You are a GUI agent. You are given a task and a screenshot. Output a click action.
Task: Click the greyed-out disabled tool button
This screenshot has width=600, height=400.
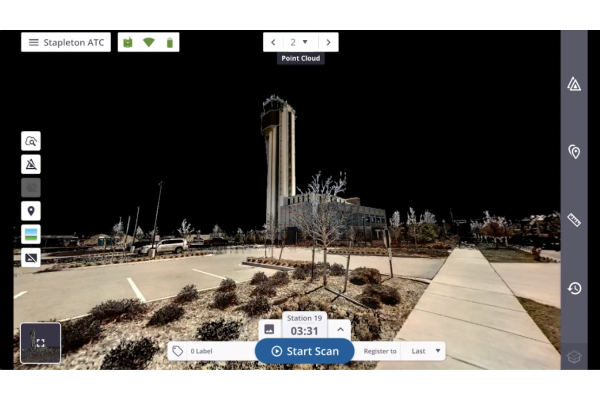tap(31, 188)
